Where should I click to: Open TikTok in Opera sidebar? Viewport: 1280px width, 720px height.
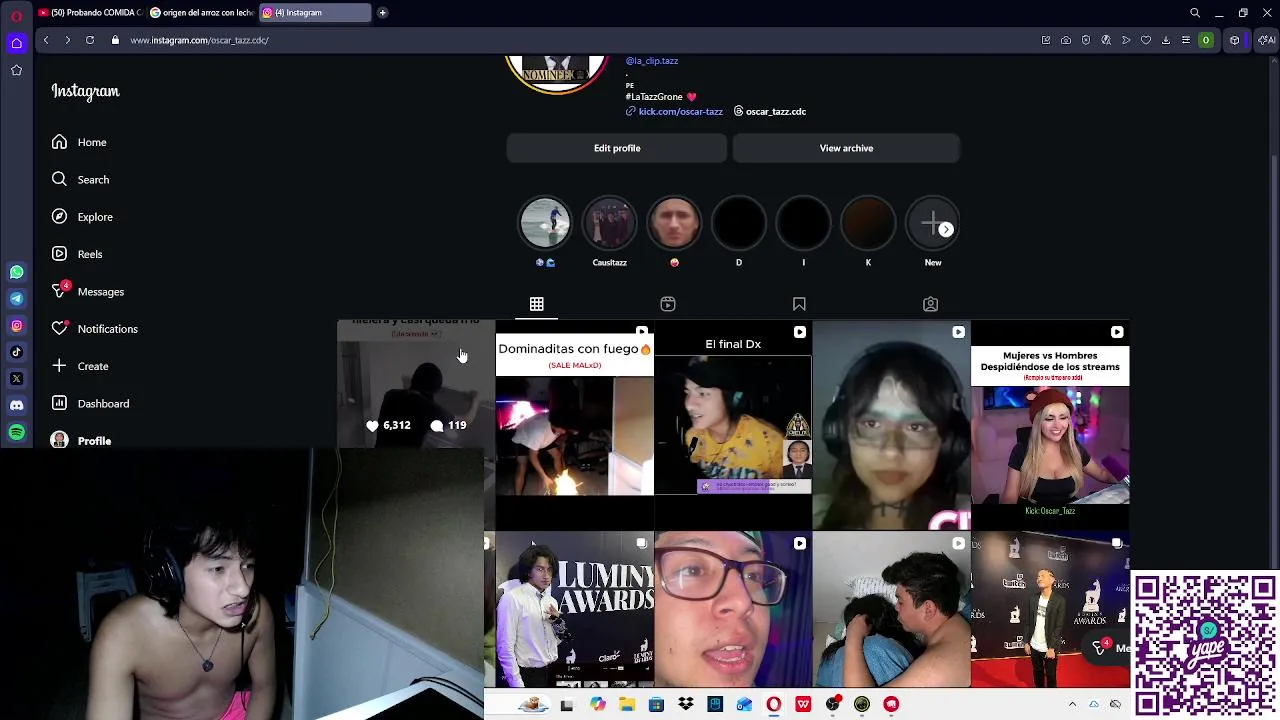click(16, 352)
